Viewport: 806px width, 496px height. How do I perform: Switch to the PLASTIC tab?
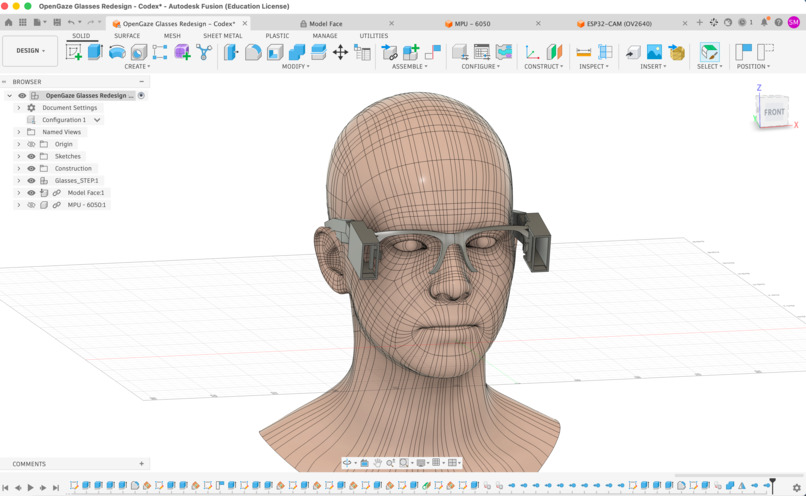coord(277,35)
